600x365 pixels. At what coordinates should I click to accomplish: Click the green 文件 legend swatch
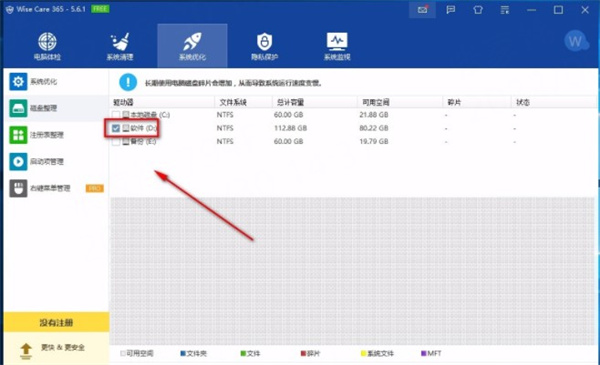(243, 353)
